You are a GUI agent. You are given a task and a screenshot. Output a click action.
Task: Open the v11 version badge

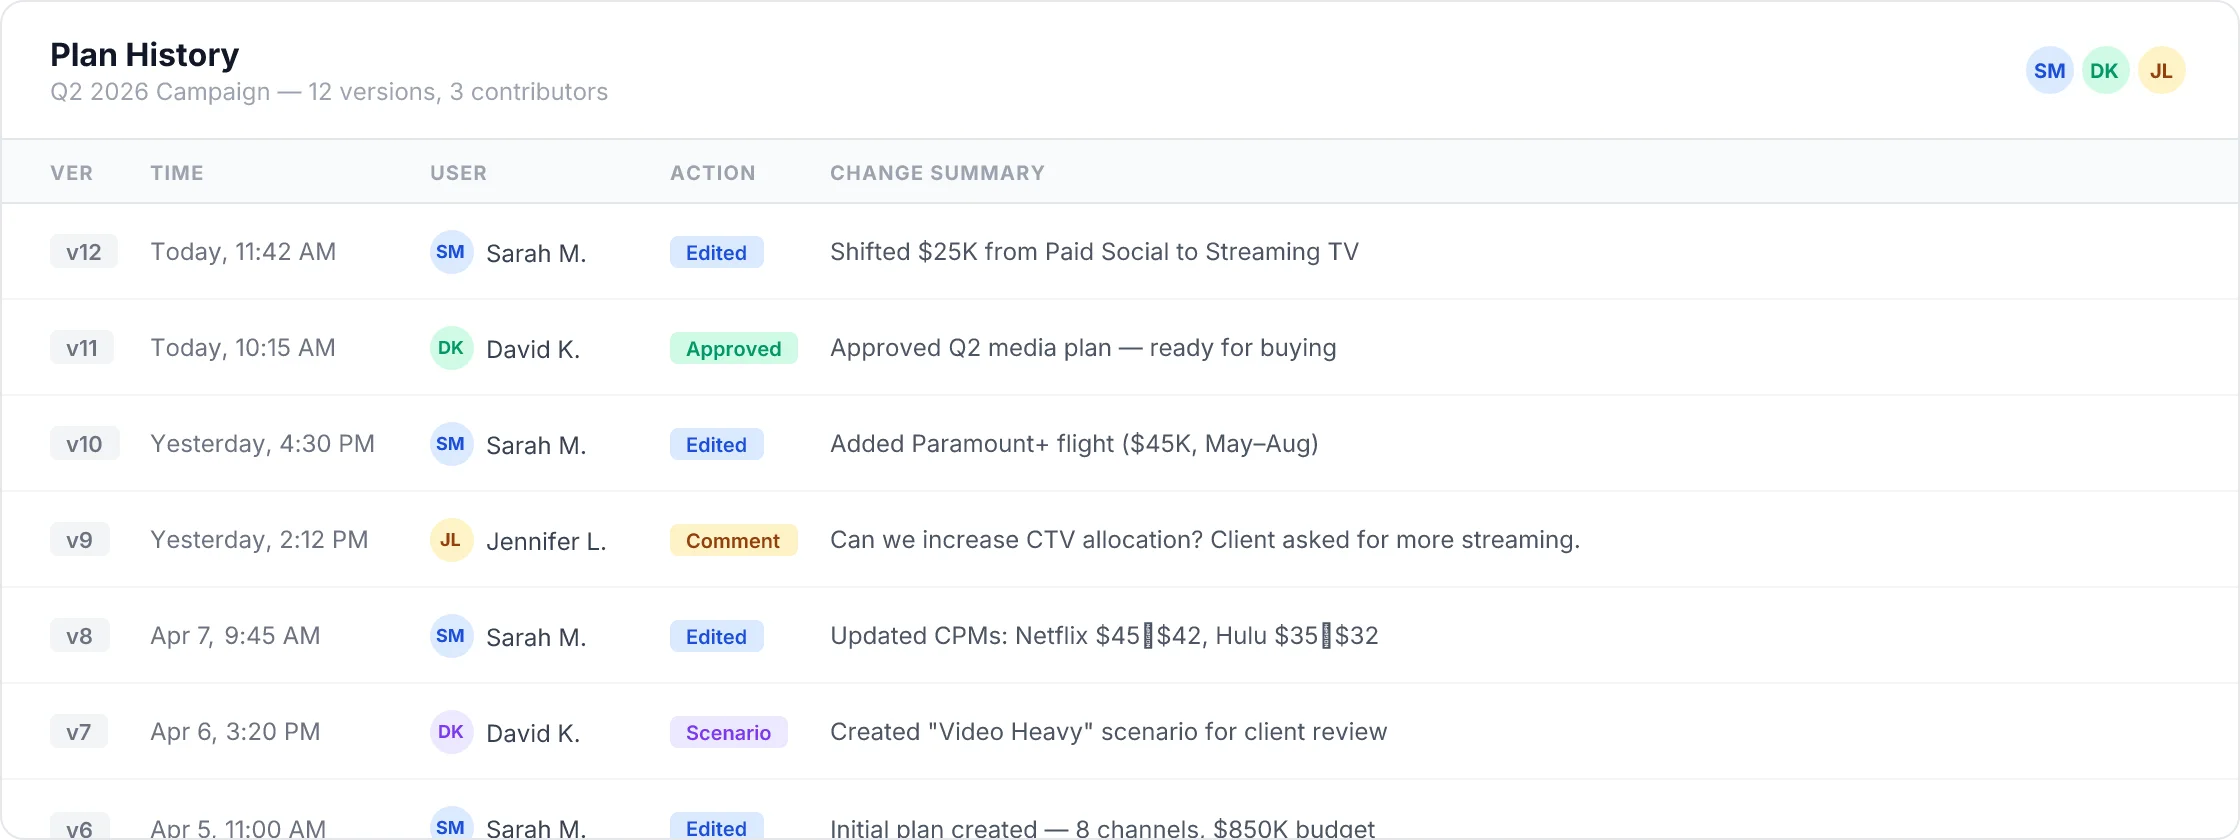[x=82, y=348]
